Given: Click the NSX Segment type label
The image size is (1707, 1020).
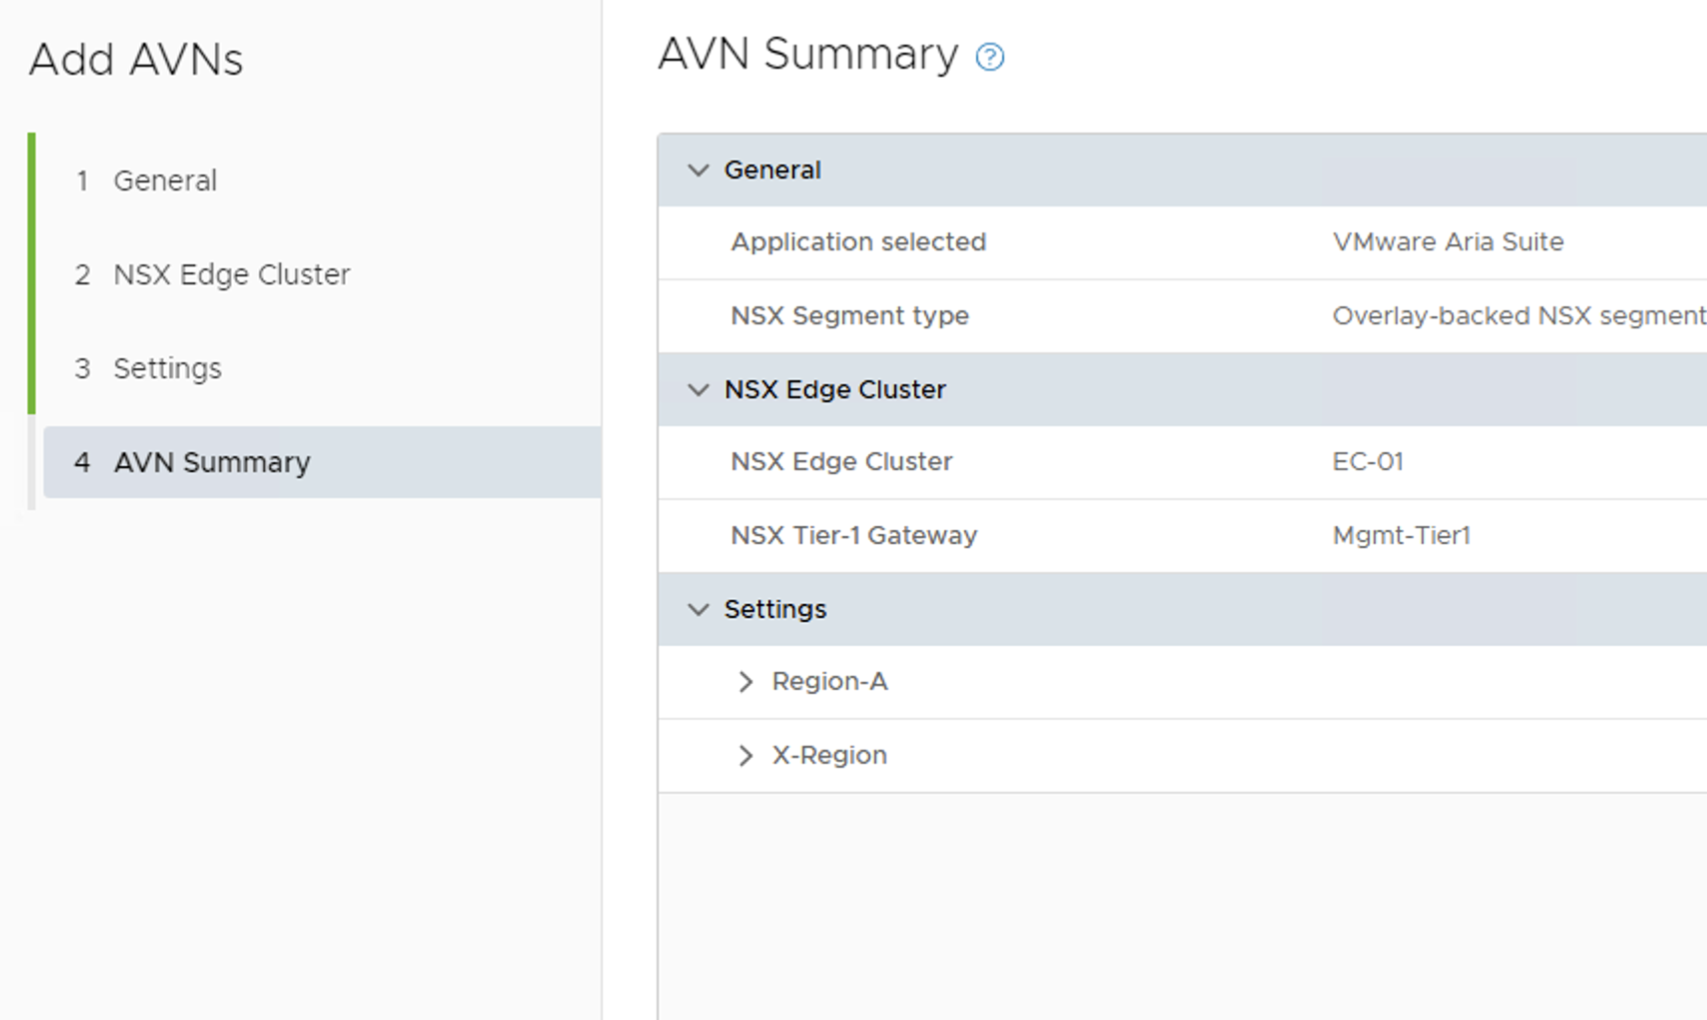Looking at the screenshot, I should click(849, 316).
